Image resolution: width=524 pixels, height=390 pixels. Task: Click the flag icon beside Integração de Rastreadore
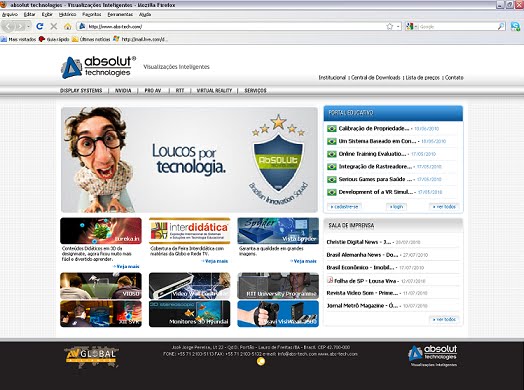coord(332,167)
